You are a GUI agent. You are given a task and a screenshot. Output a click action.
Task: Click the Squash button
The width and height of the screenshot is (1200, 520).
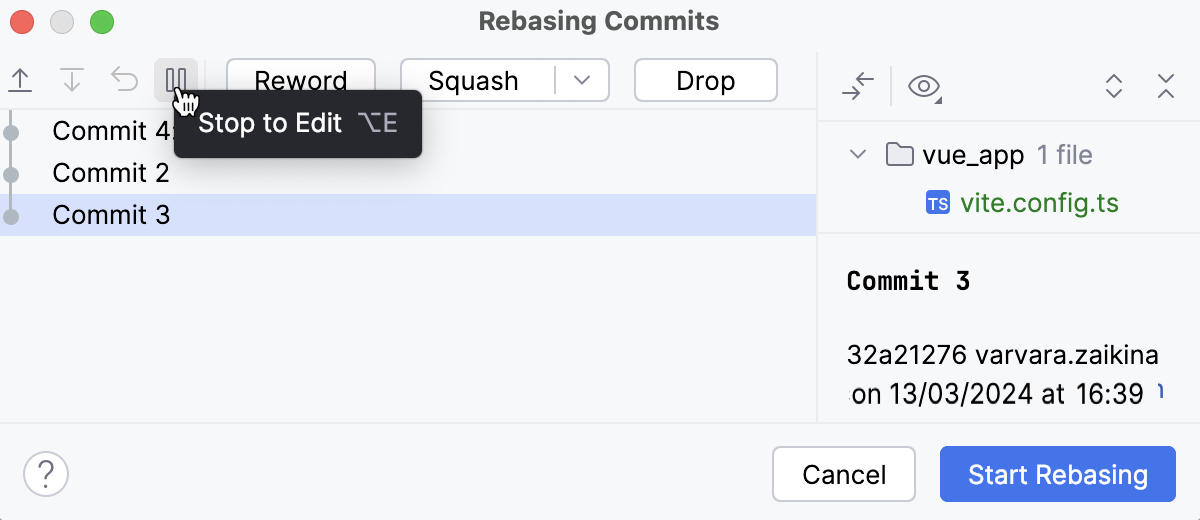474,80
